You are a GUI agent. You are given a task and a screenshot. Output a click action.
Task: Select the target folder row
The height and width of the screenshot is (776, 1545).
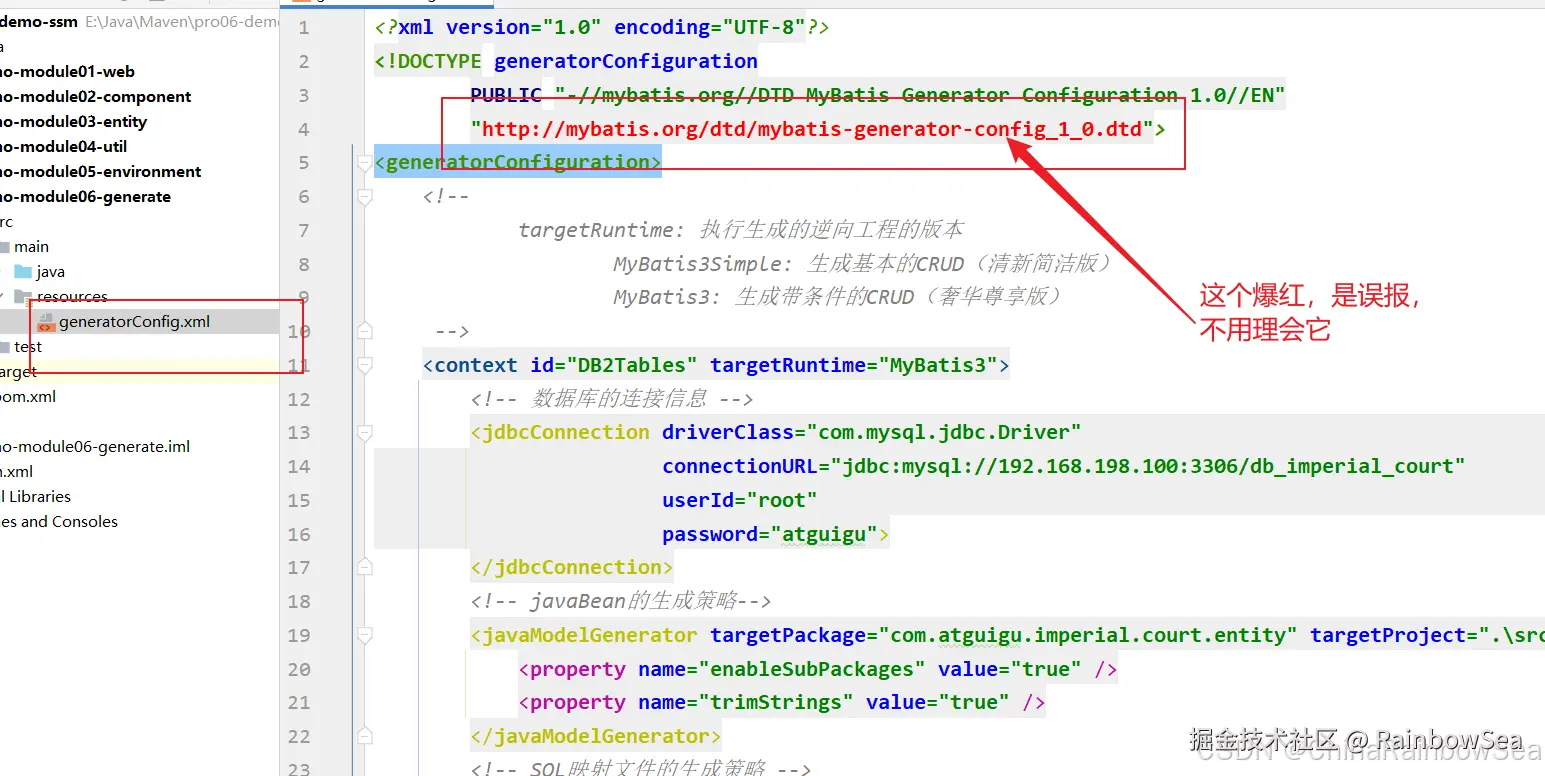click(x=139, y=372)
